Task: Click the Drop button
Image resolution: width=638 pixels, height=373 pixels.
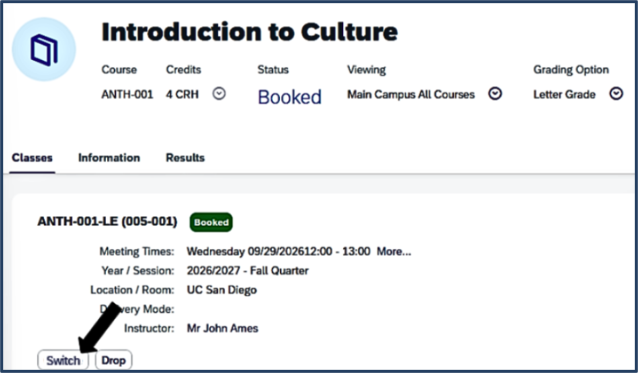Action: coord(114,360)
